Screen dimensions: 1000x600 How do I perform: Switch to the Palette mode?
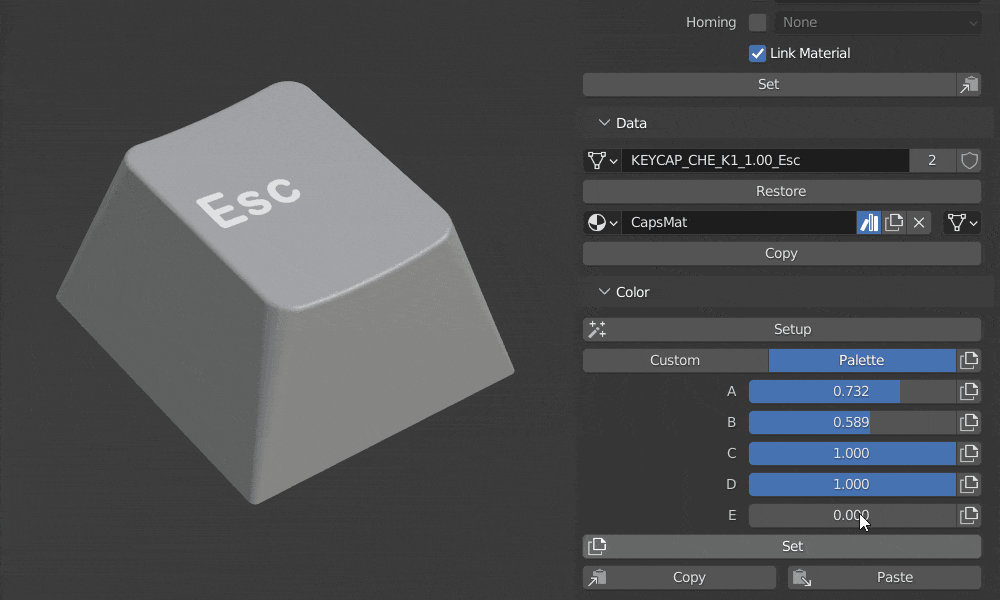pyautogui.click(x=861, y=360)
